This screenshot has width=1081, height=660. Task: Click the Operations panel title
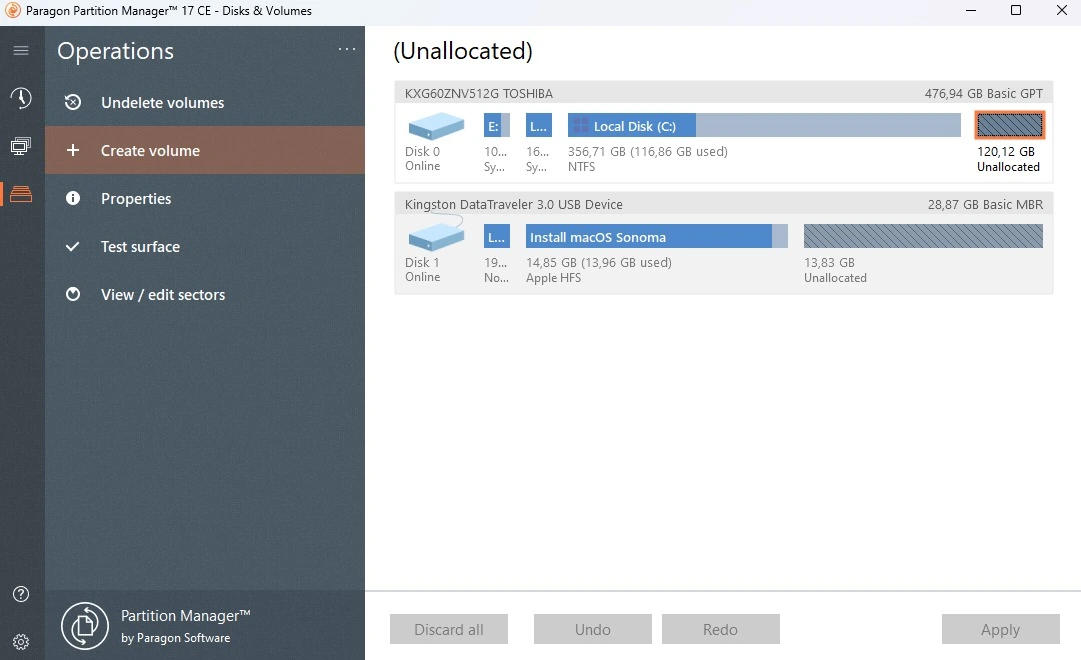coord(115,51)
